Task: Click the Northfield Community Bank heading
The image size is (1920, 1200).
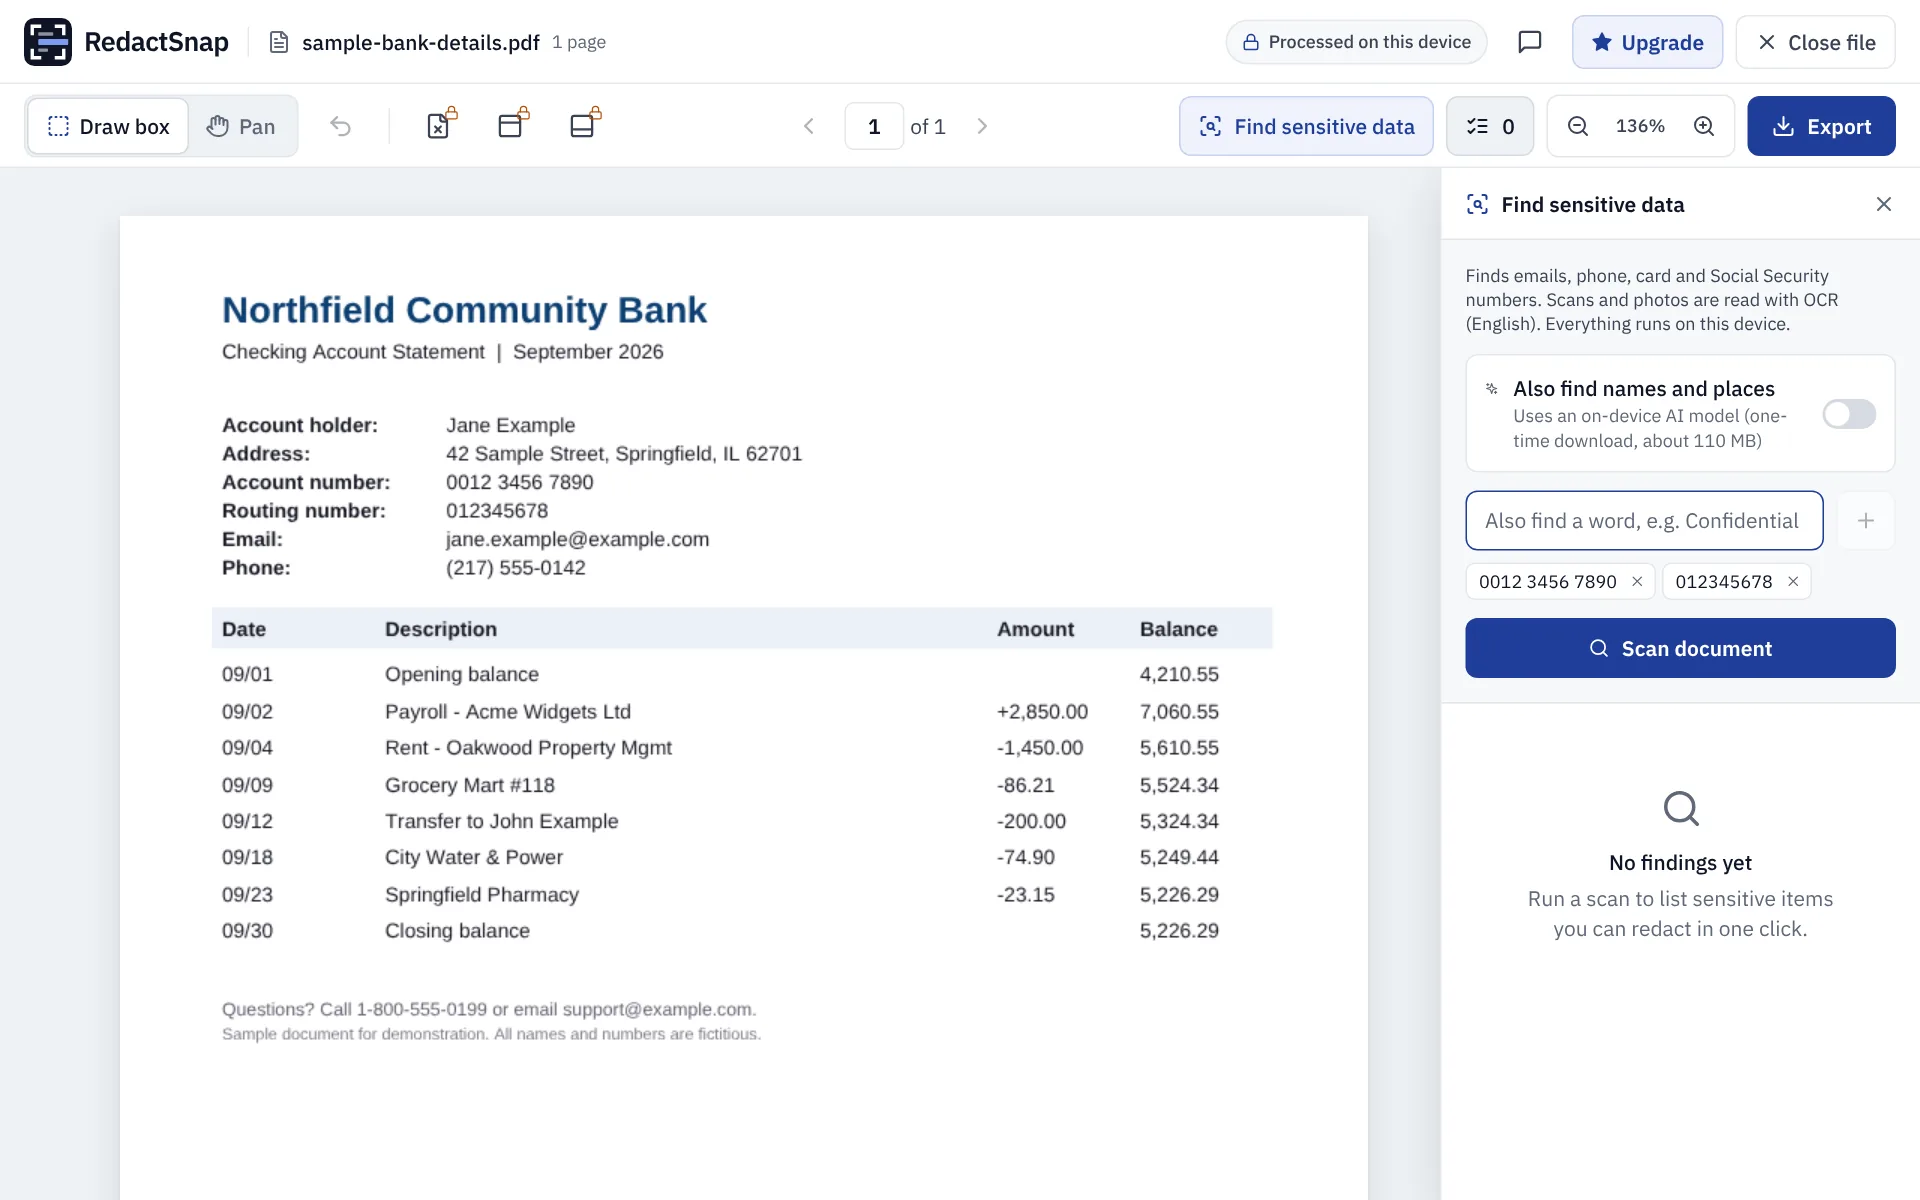Action: pyautogui.click(x=464, y=310)
